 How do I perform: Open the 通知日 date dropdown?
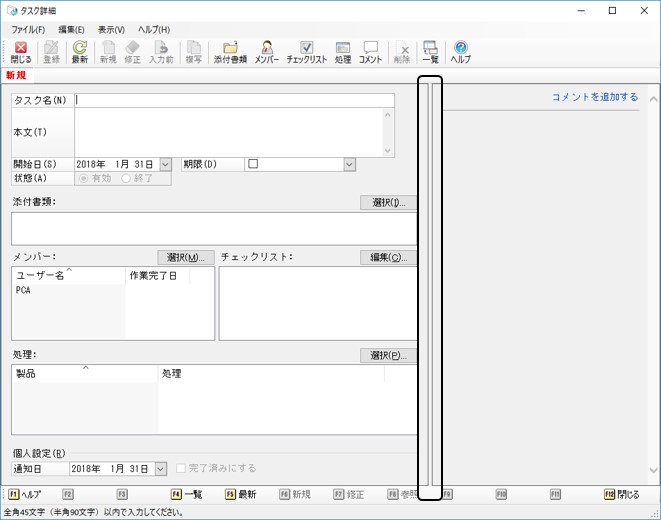[x=161, y=468]
